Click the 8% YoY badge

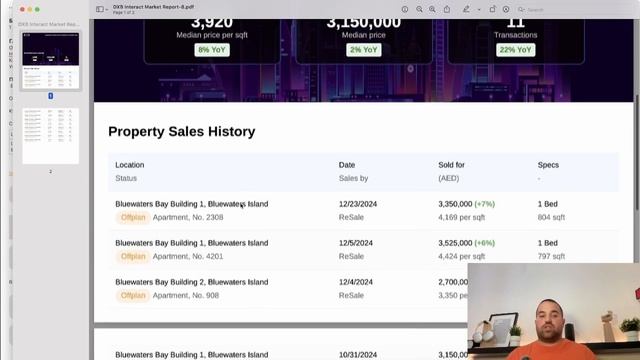coord(212,50)
